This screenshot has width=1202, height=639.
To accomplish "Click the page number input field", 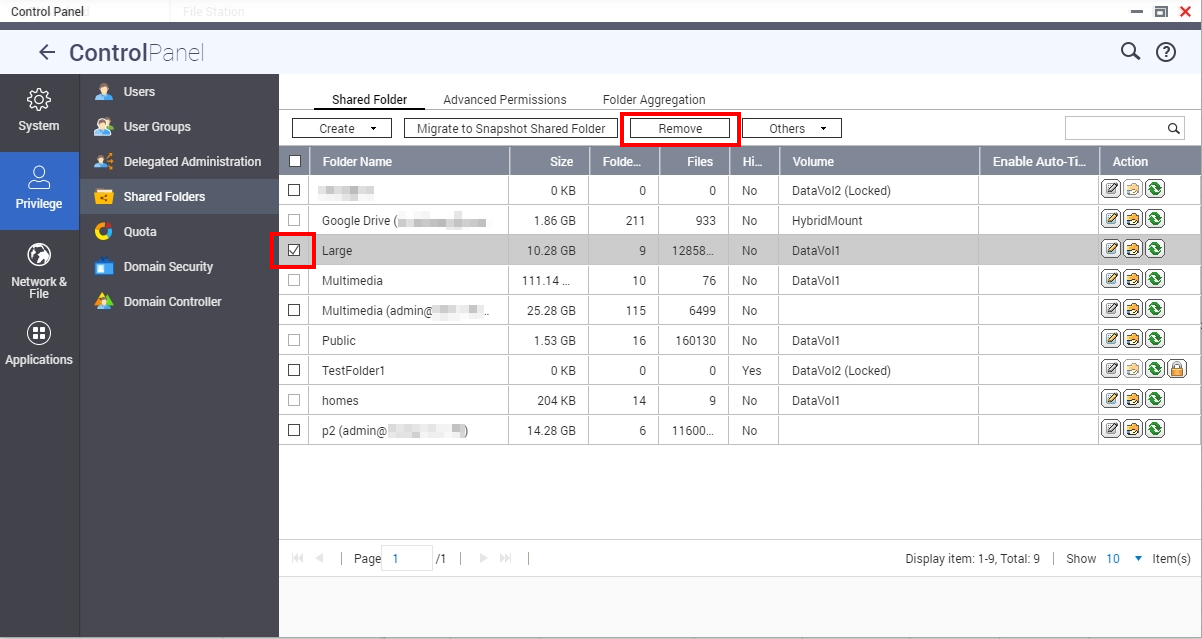I will point(409,559).
